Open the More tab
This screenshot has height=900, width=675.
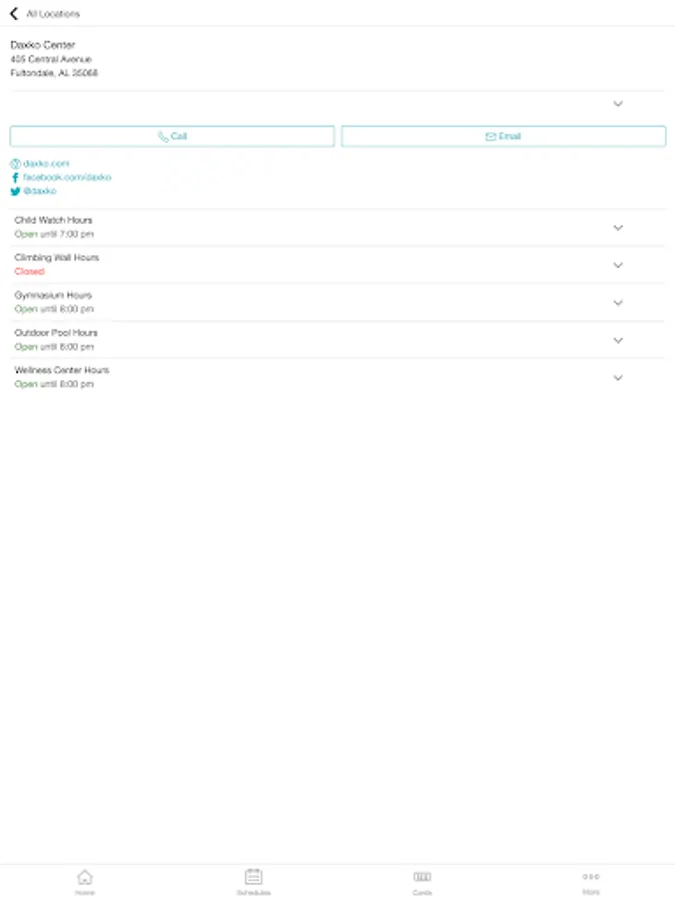[x=591, y=882]
